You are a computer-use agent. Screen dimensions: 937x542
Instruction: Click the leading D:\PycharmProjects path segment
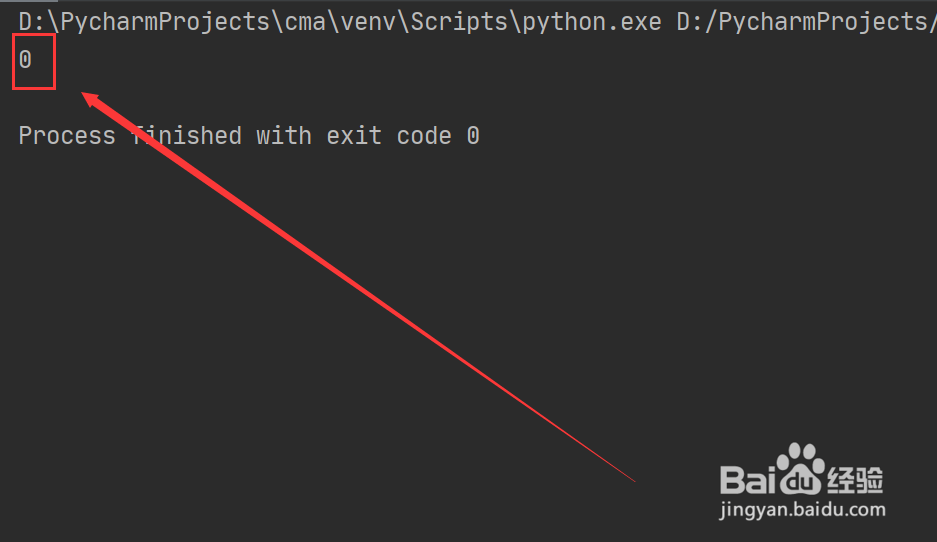coord(145,22)
